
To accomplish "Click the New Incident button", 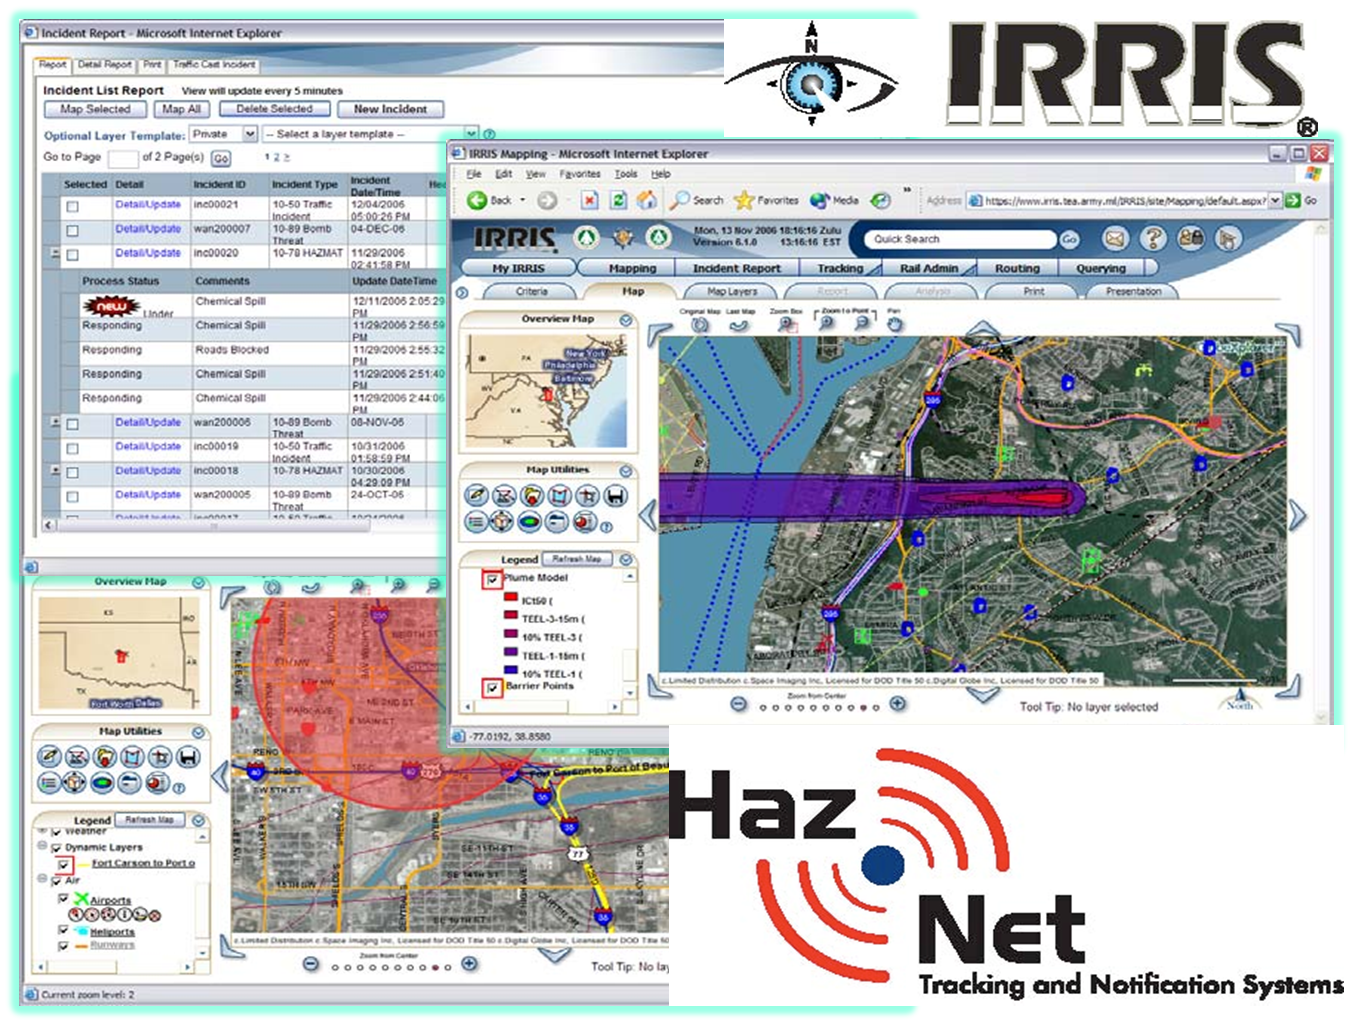I will [x=390, y=109].
